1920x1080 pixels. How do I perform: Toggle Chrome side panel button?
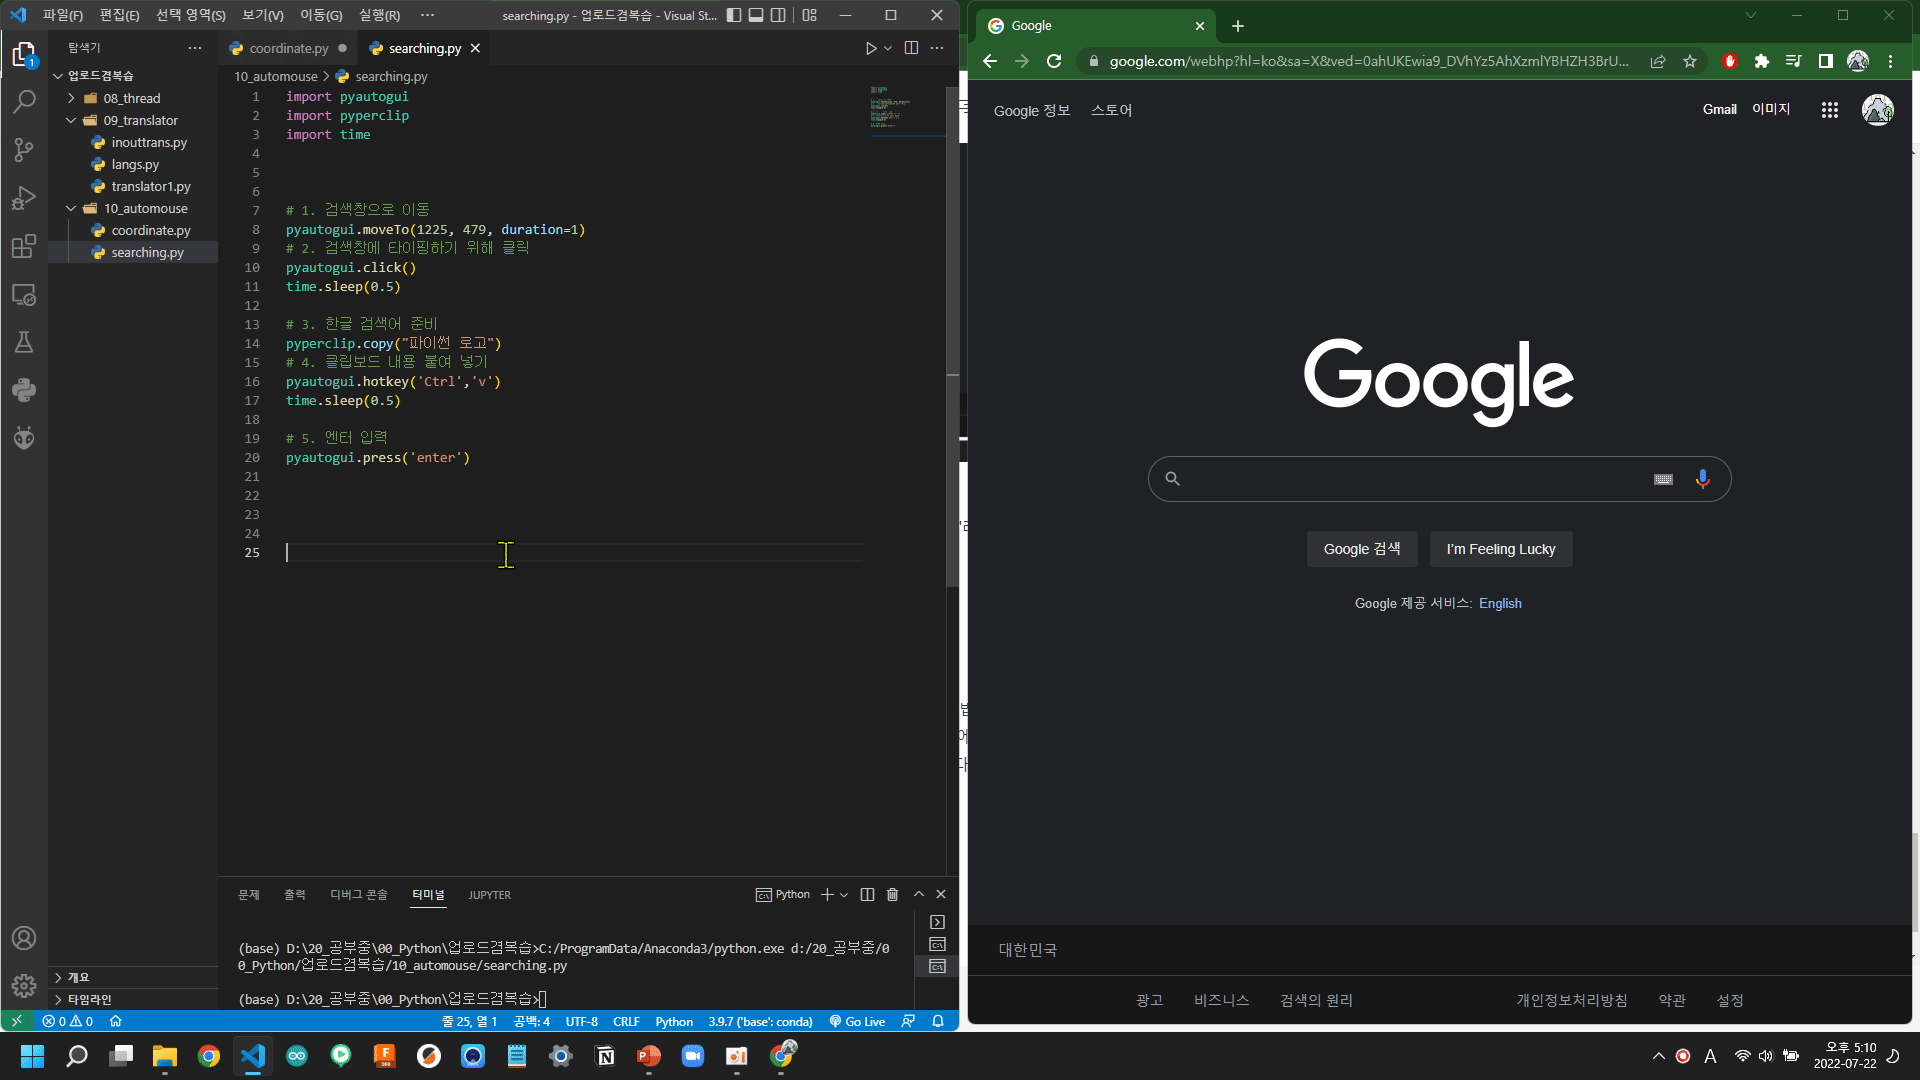click(x=1825, y=61)
